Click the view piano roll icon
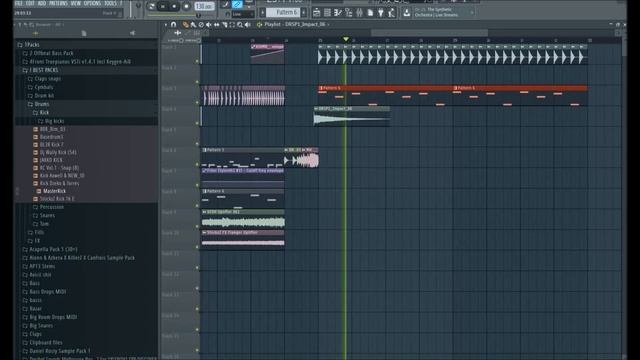Screen dimensions: 640x360 pos(338,13)
